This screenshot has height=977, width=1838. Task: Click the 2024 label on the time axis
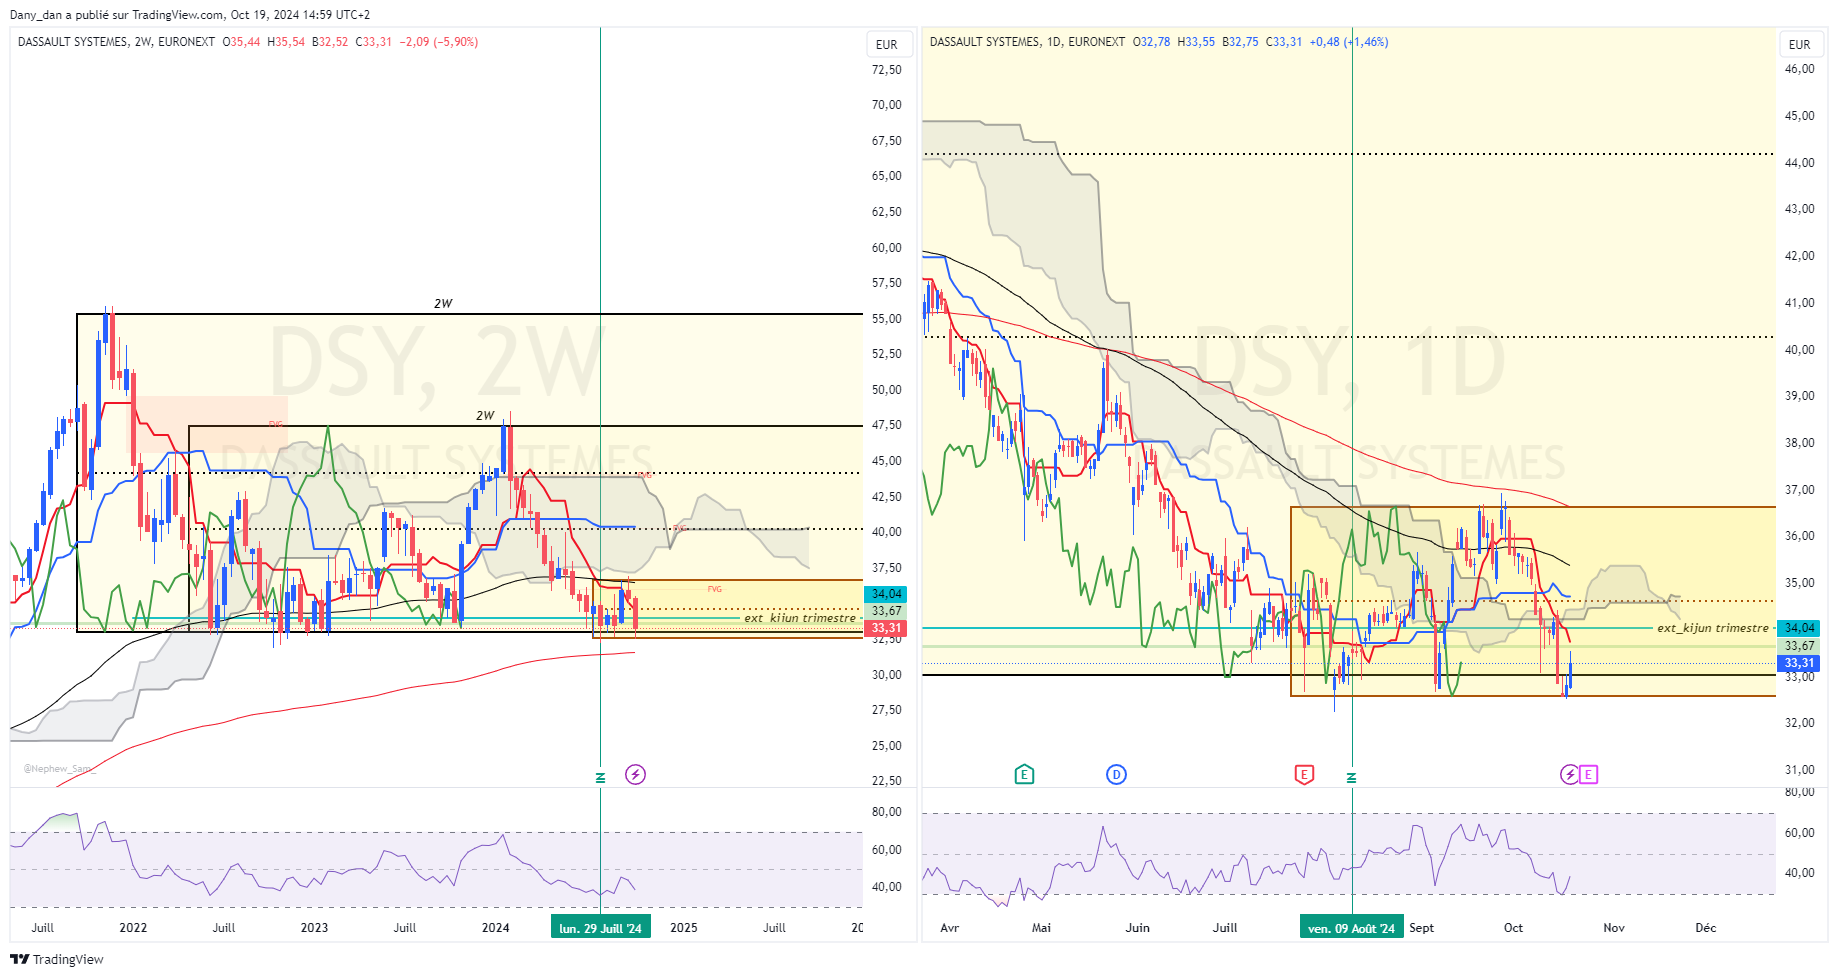(495, 928)
